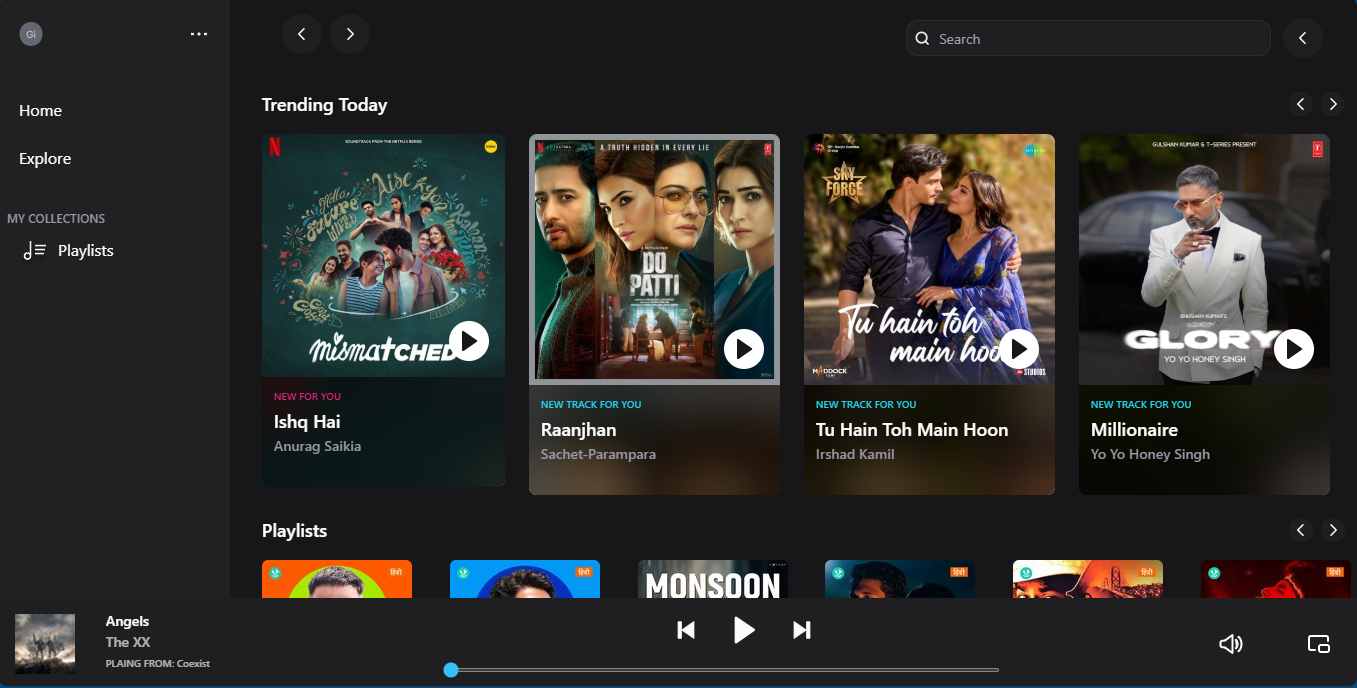Viewport: 1357px width, 688px height.
Task: Click the playback progress slider
Action: point(722,670)
